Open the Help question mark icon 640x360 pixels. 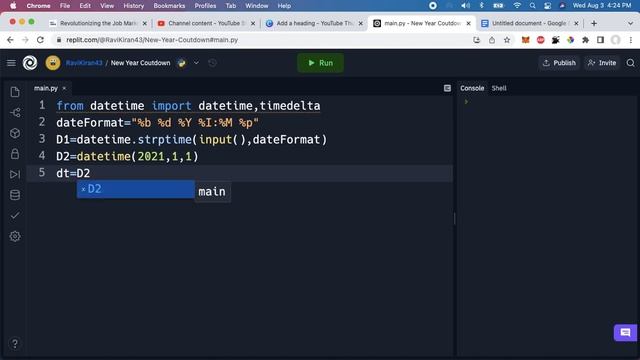pos(15,344)
